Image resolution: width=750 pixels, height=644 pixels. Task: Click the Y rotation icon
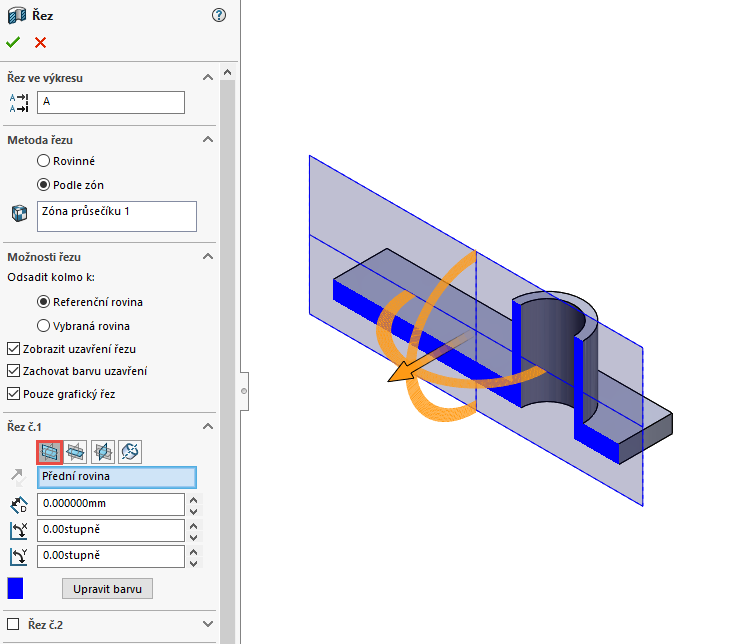(19, 556)
